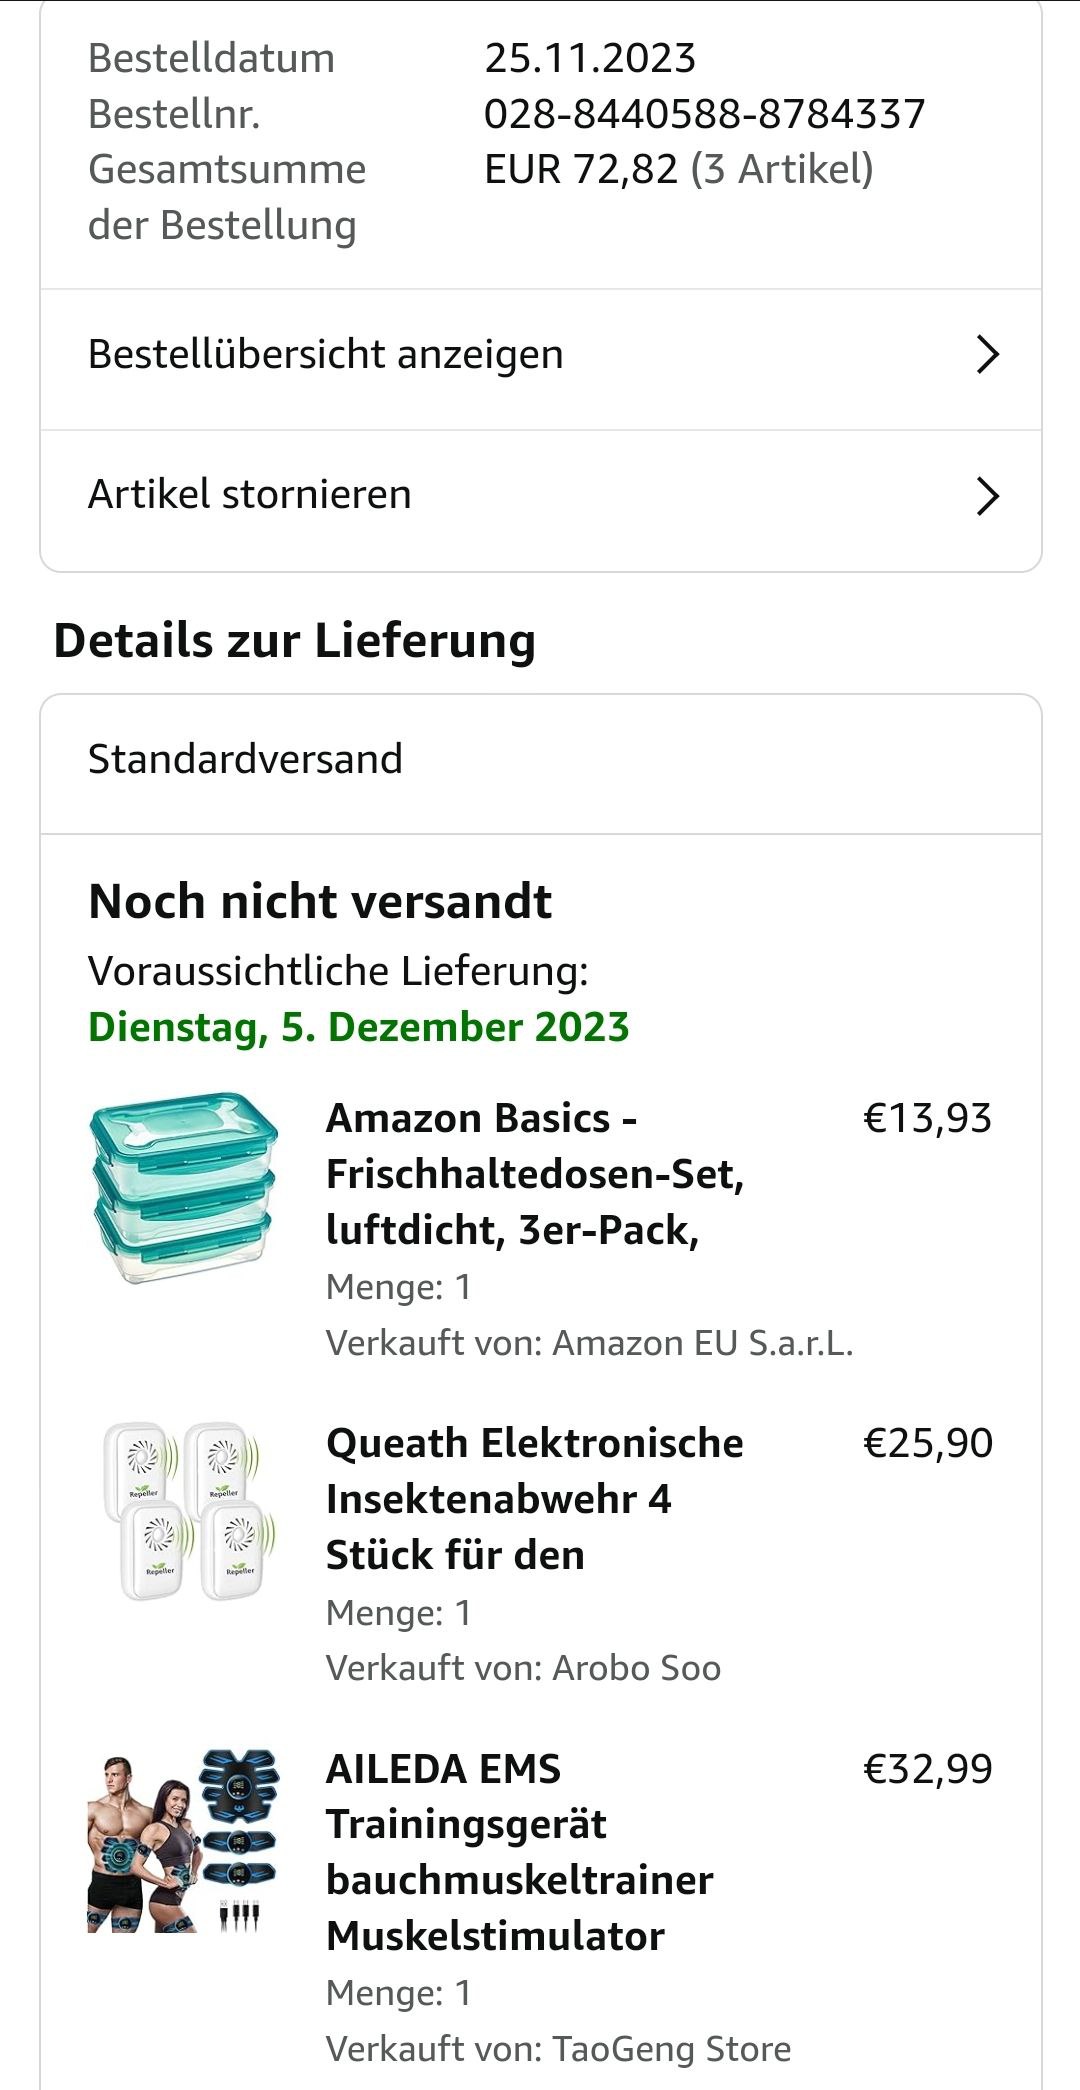Tap the €13,93 price
Image resolution: width=1080 pixels, height=2090 pixels.
[x=927, y=1118]
